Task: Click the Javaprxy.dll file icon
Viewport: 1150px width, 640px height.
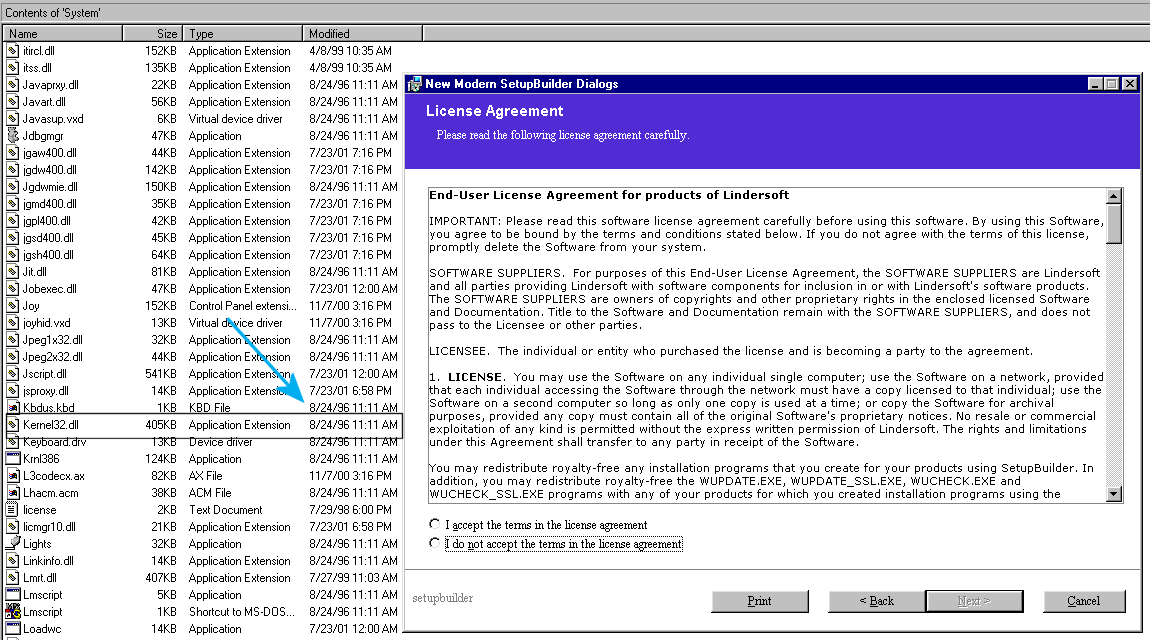Action: [x=12, y=84]
